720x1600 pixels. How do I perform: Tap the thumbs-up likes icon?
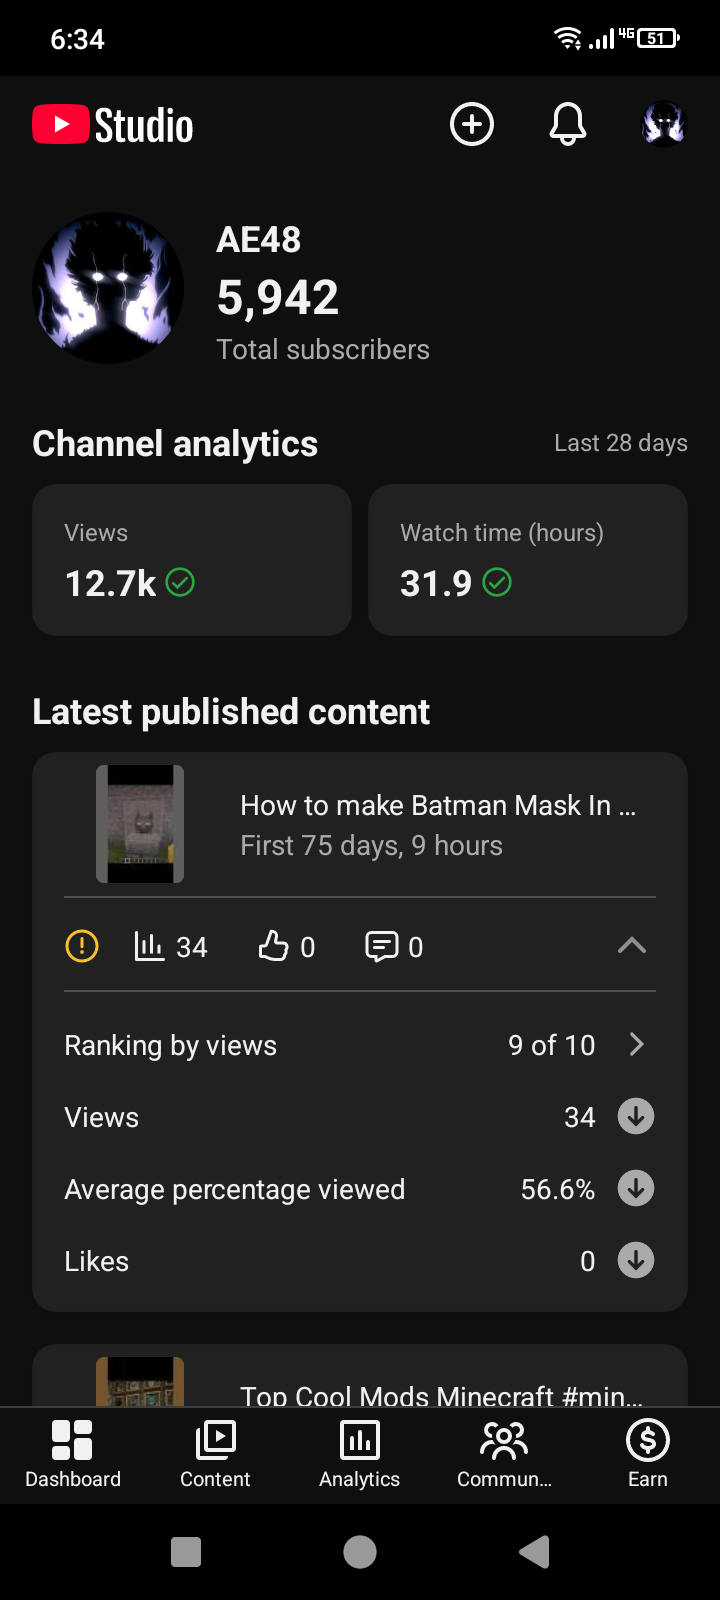click(274, 946)
